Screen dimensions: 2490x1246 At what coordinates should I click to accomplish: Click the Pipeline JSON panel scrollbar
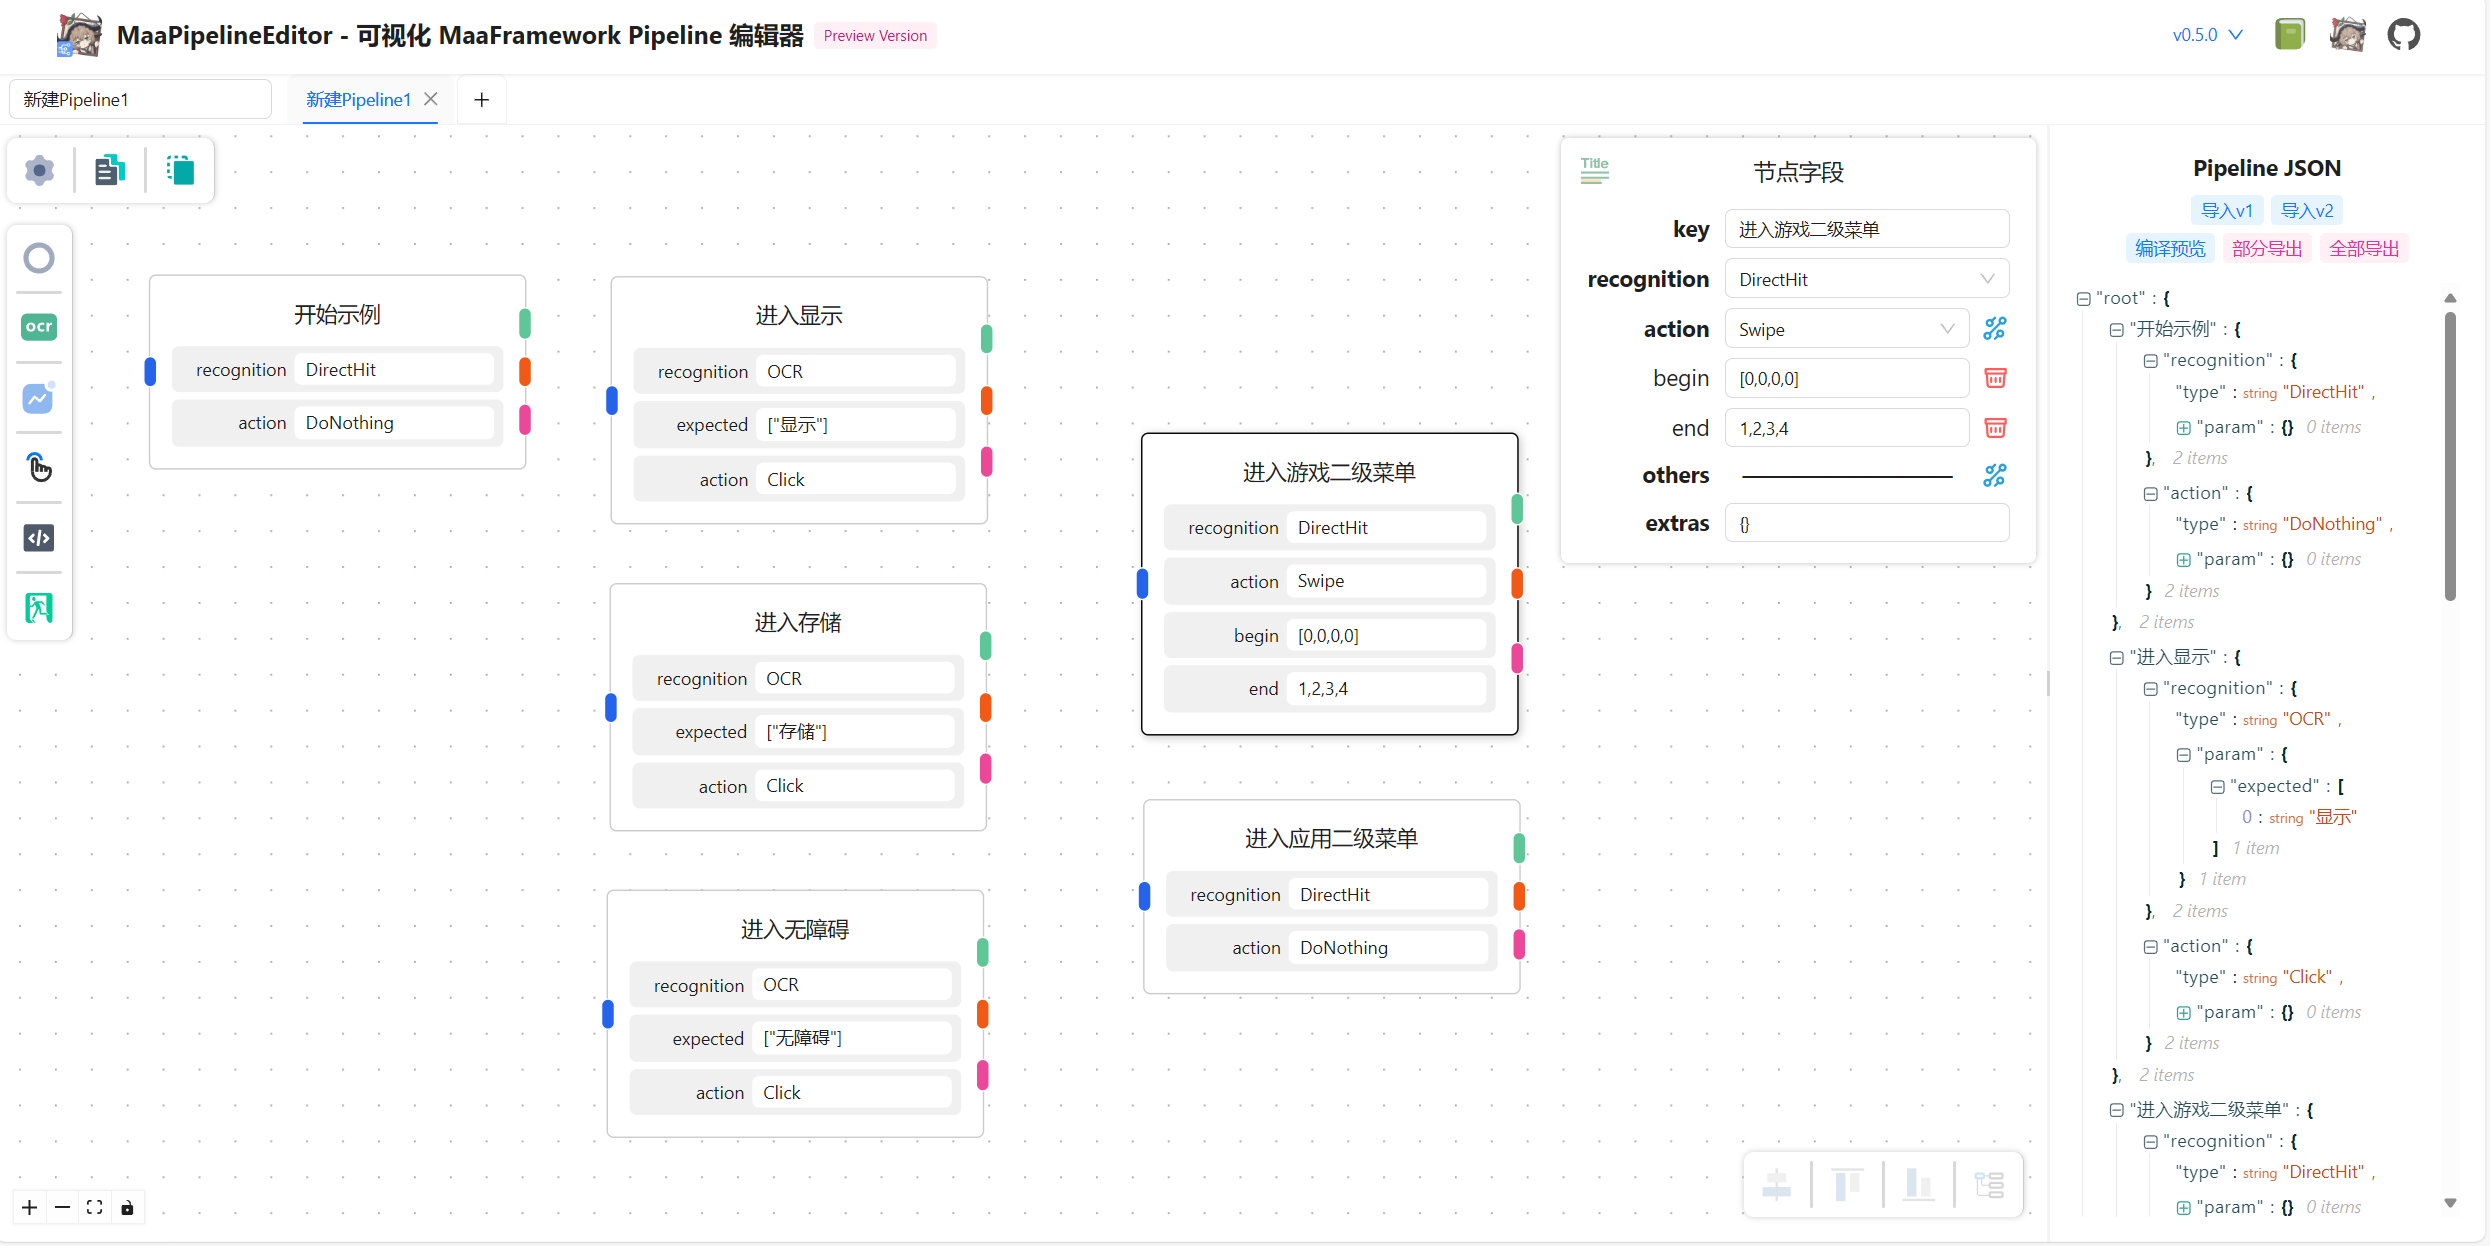pyautogui.click(x=2449, y=456)
